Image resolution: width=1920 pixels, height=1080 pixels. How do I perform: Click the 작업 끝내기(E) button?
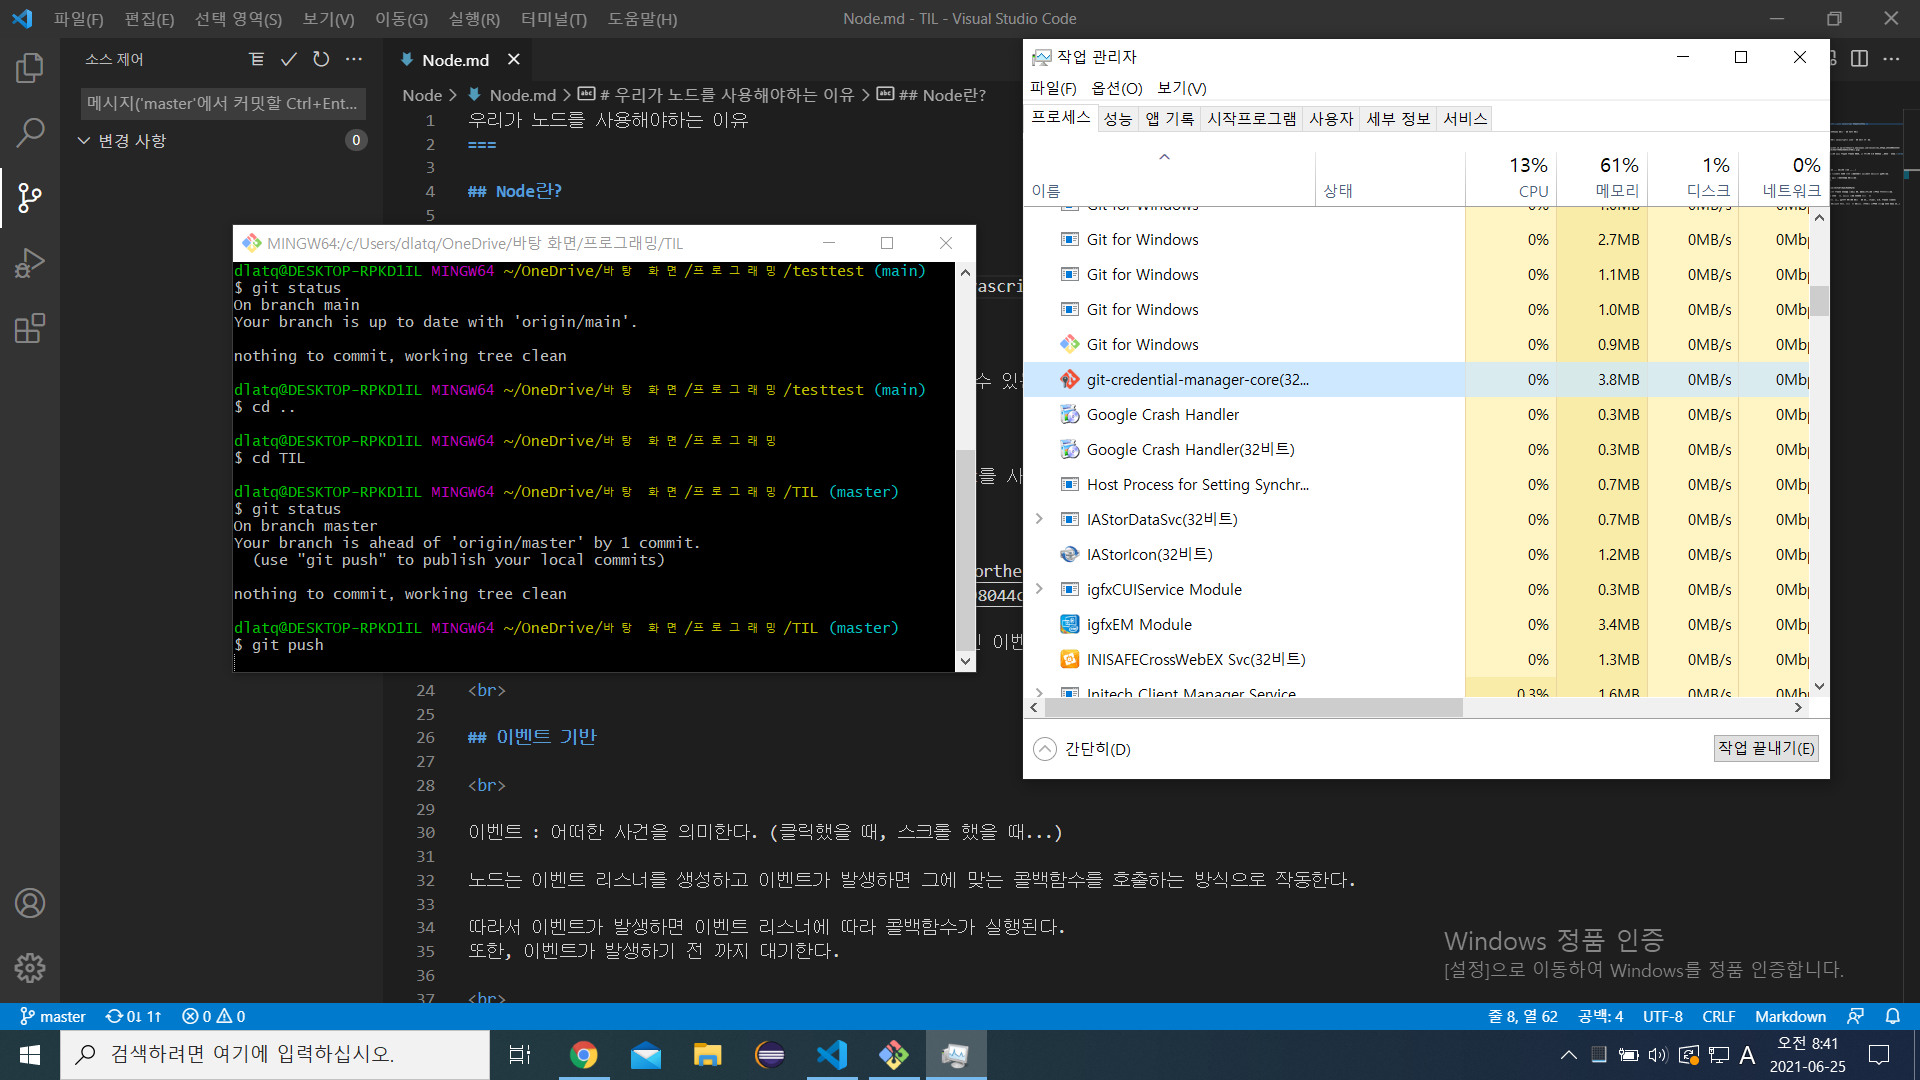1765,748
